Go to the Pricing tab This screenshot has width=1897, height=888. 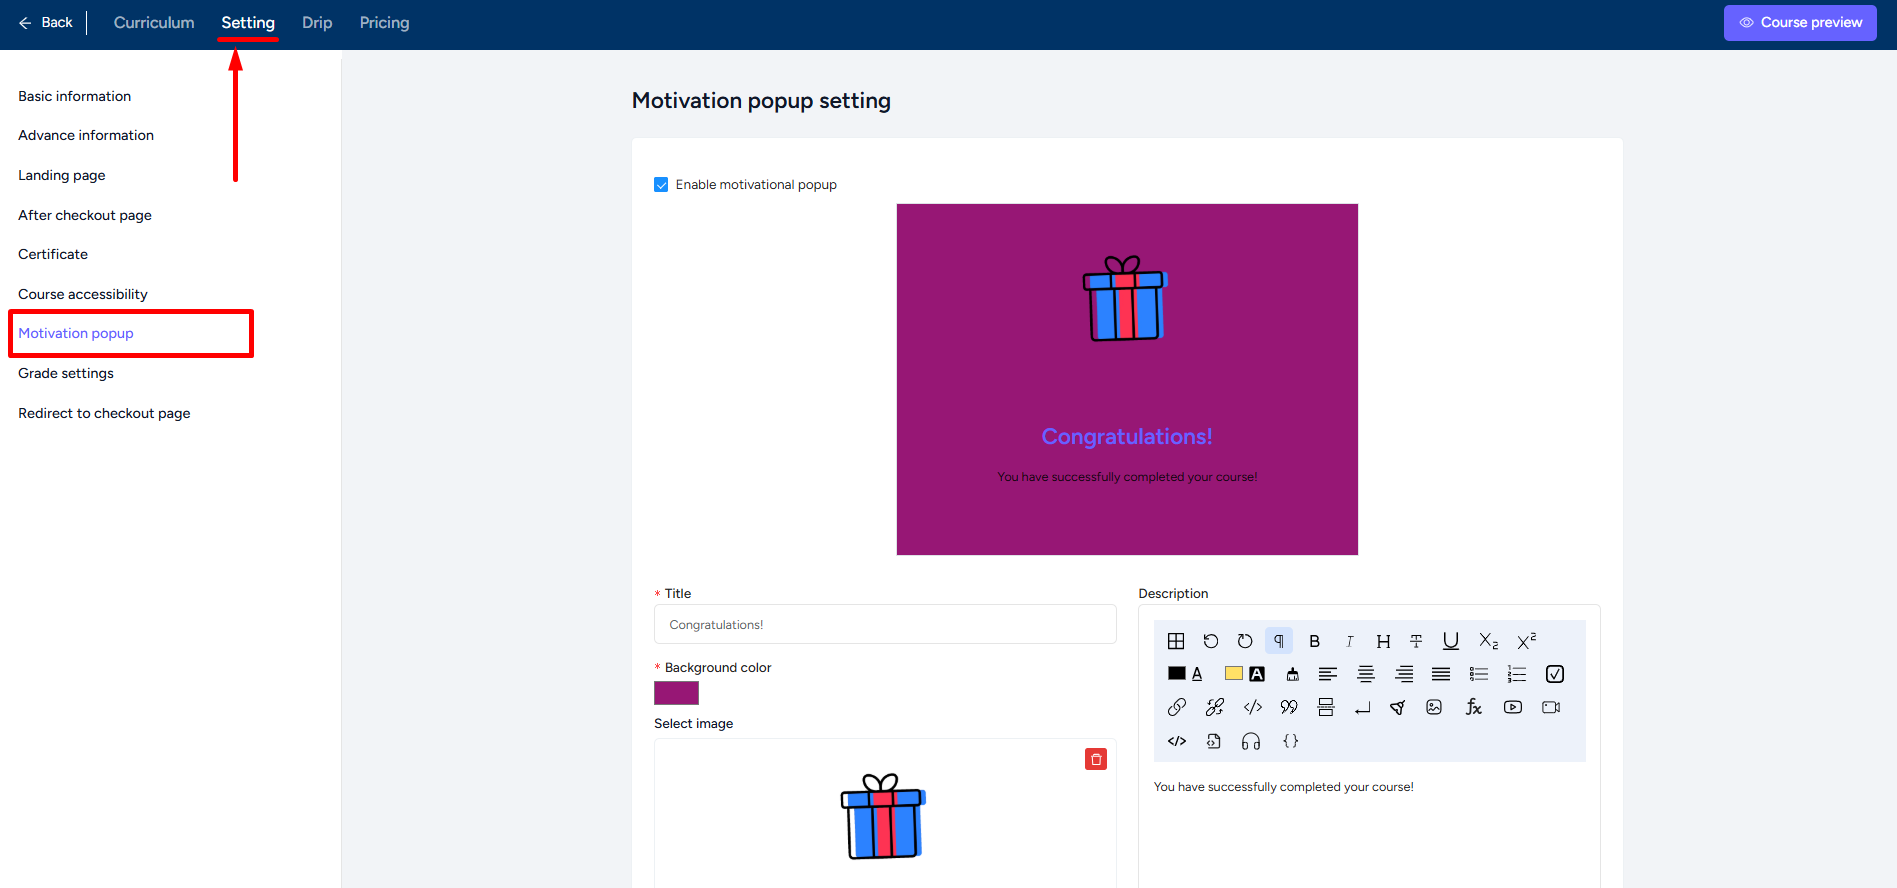coord(385,22)
